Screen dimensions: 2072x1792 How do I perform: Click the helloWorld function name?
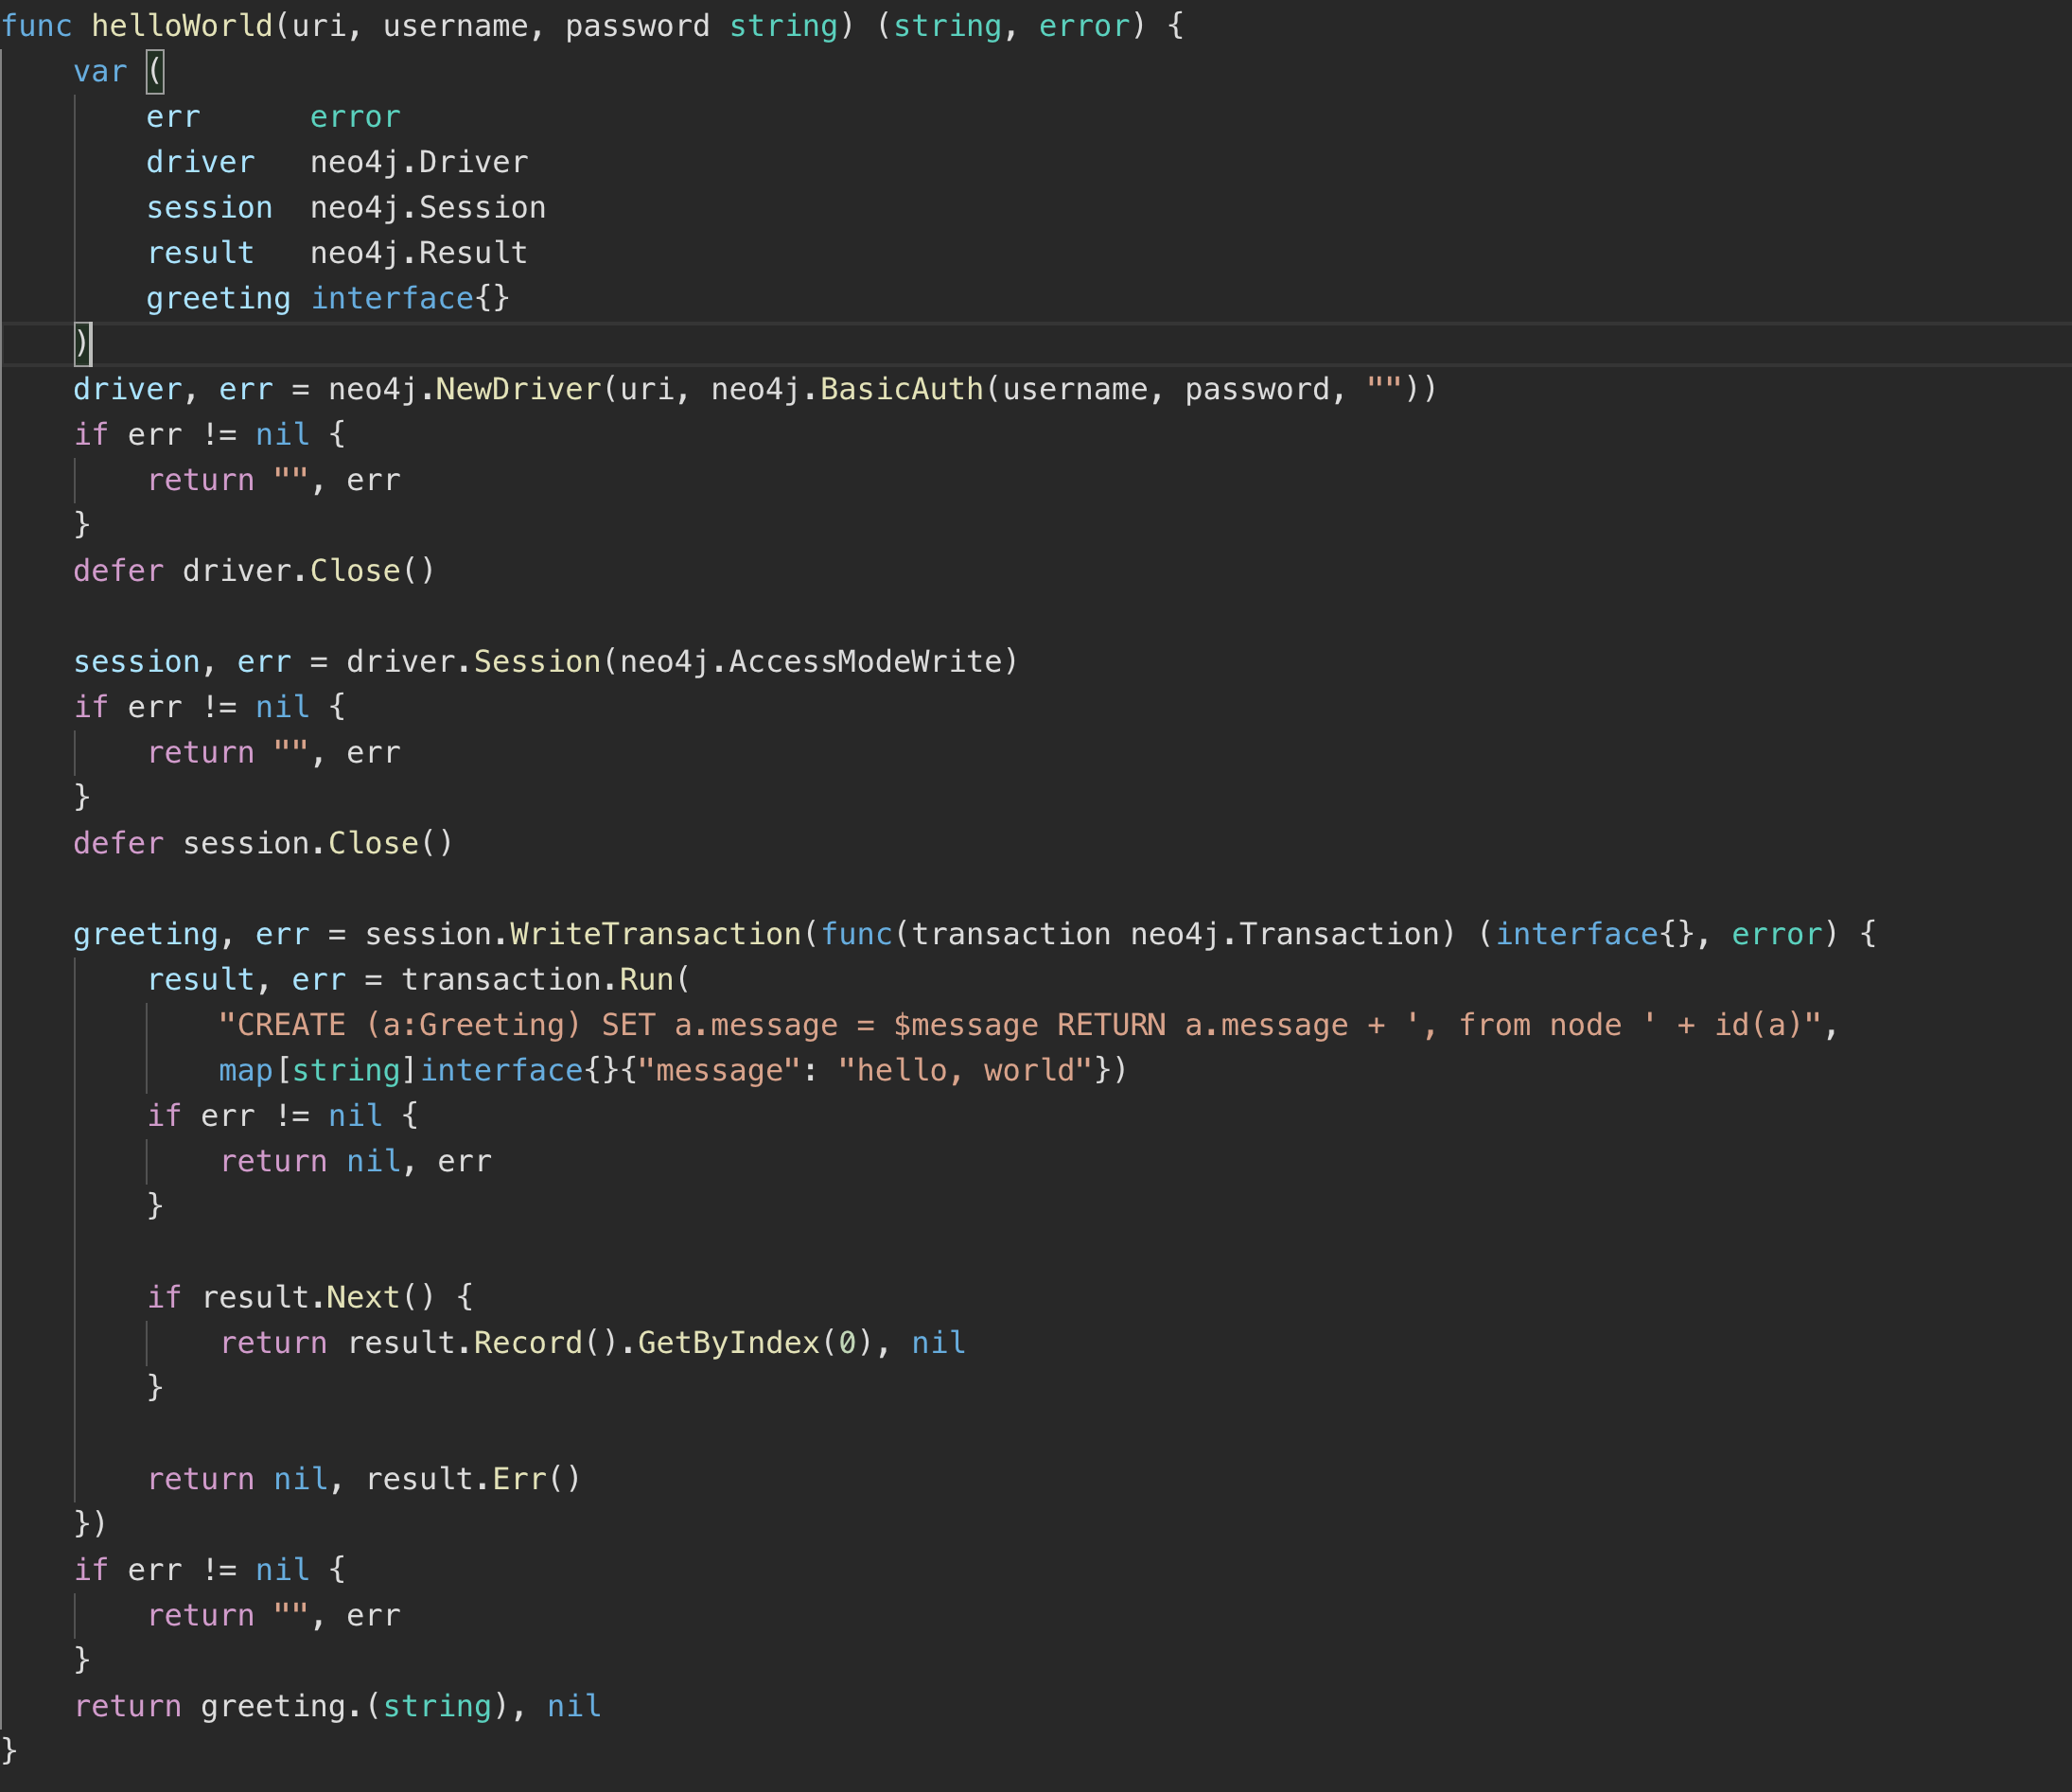coord(183,25)
